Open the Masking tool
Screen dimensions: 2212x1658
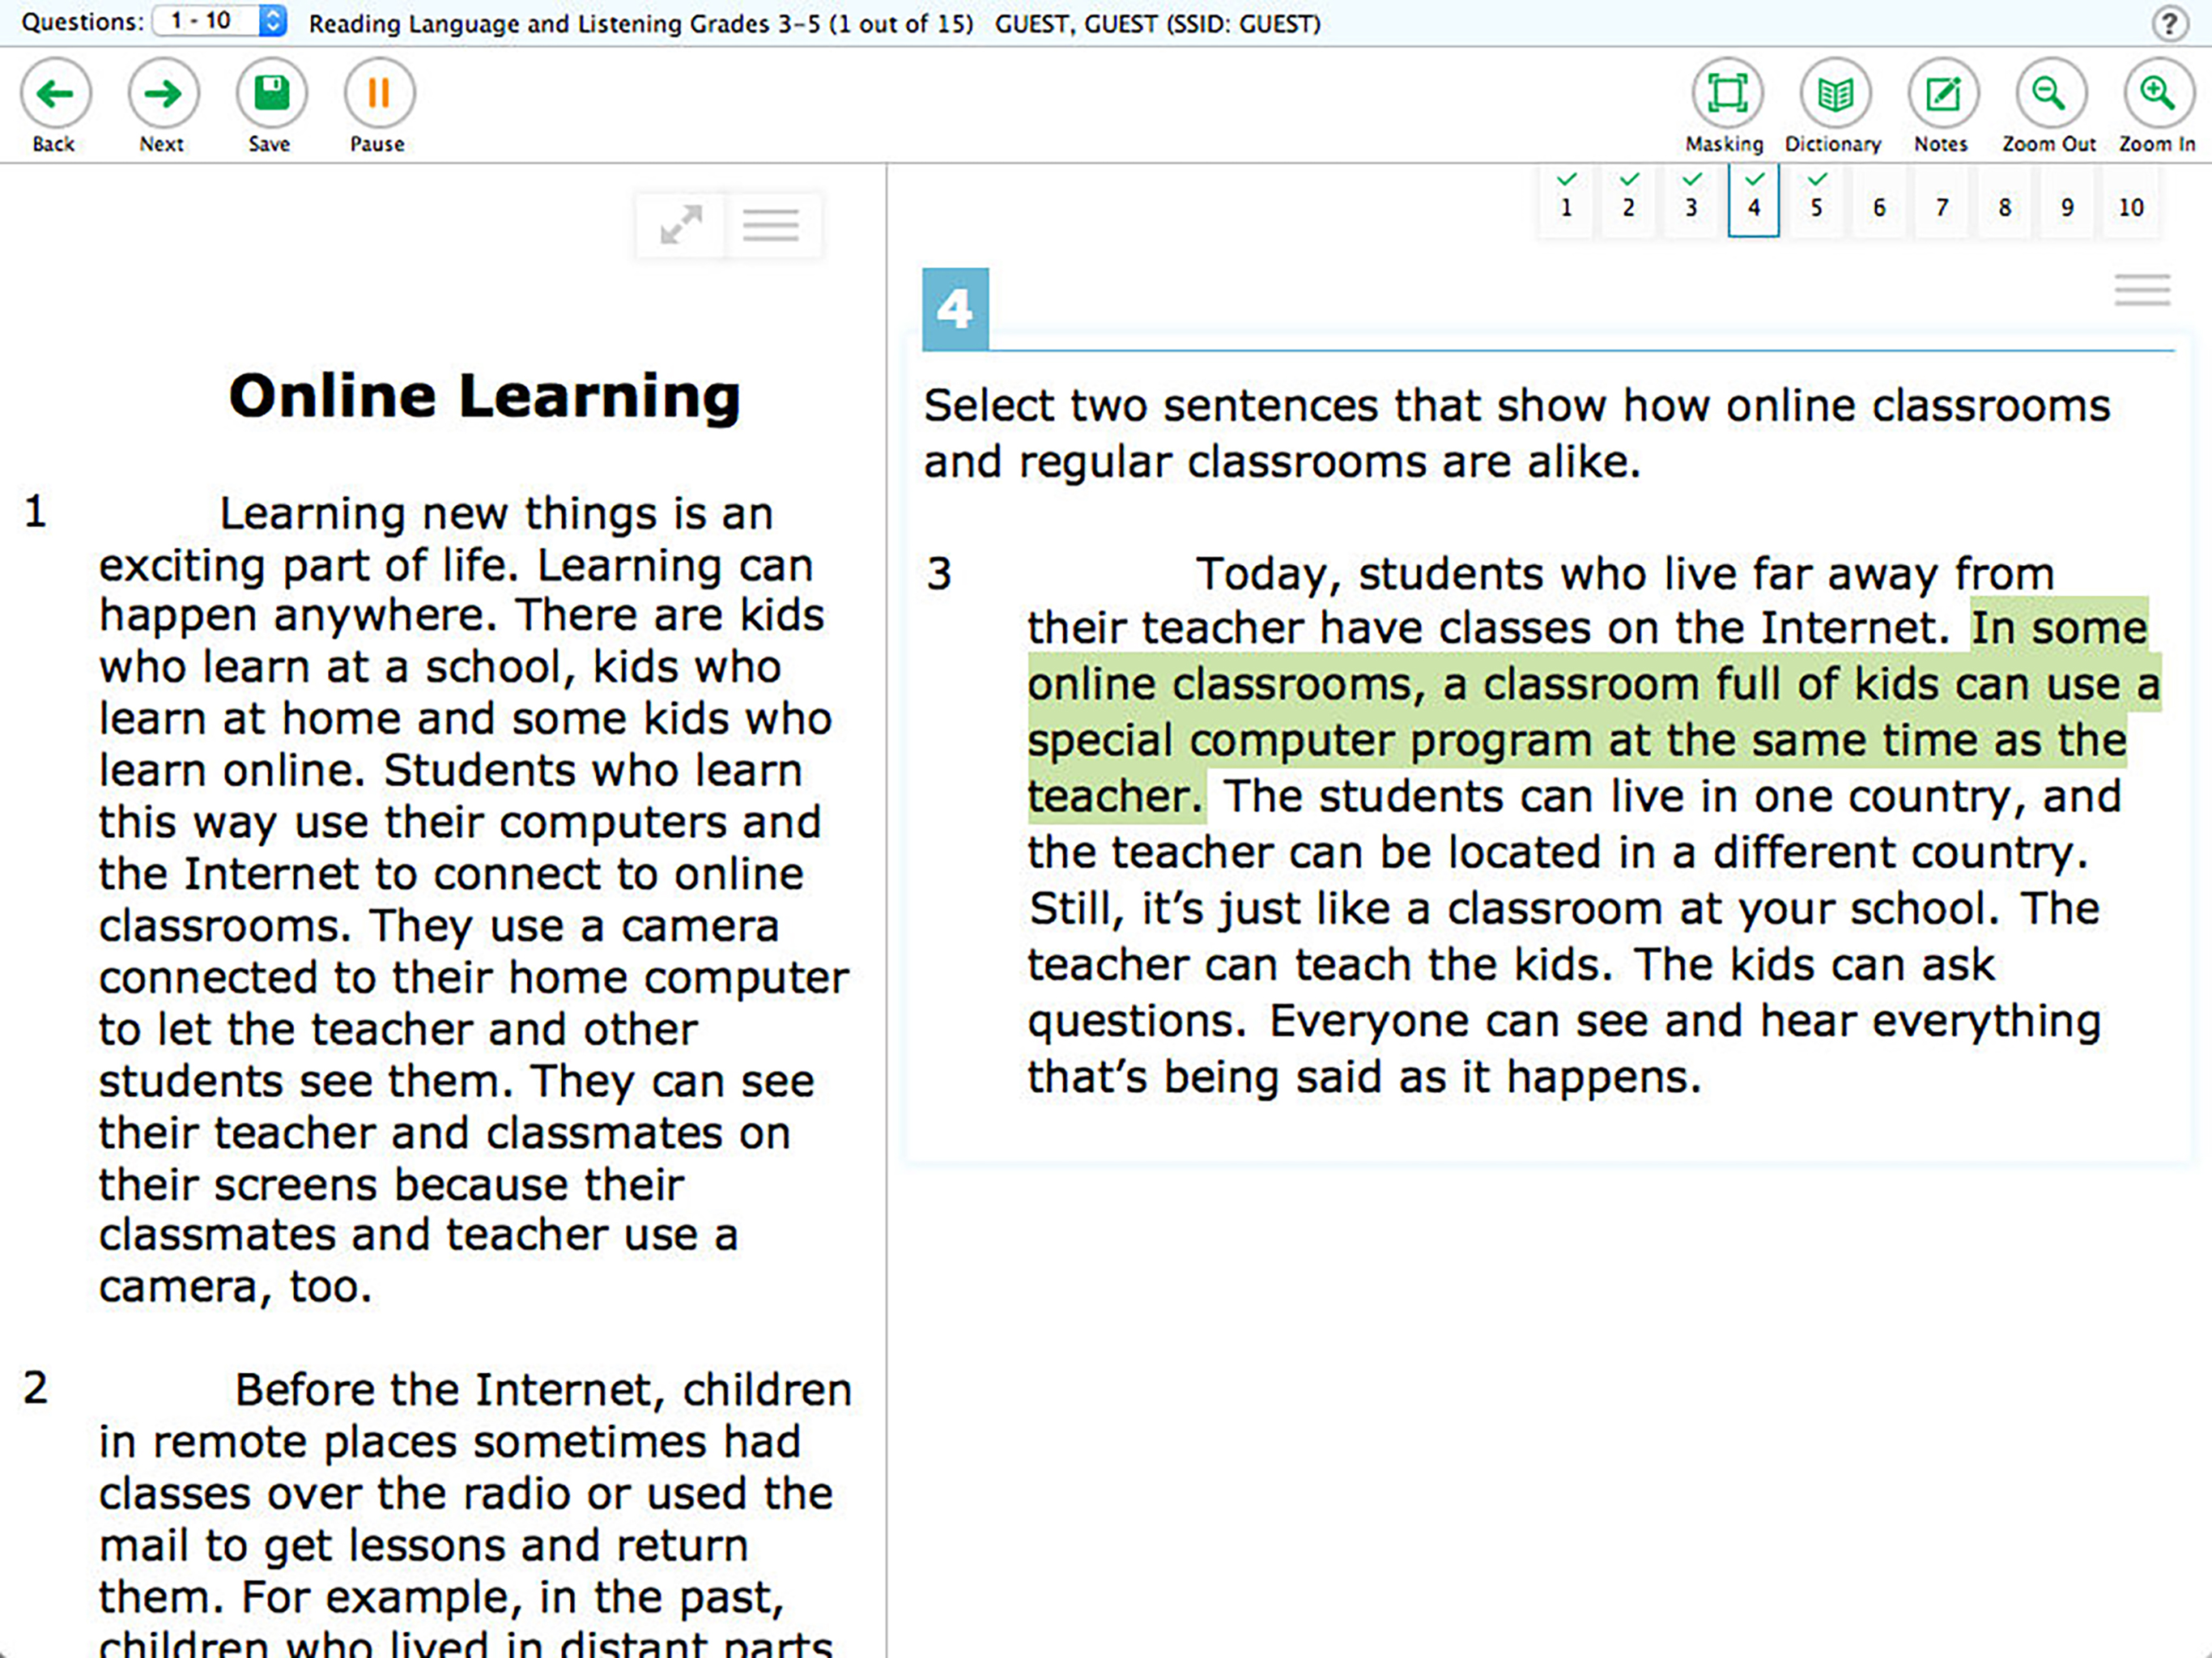(1727, 94)
